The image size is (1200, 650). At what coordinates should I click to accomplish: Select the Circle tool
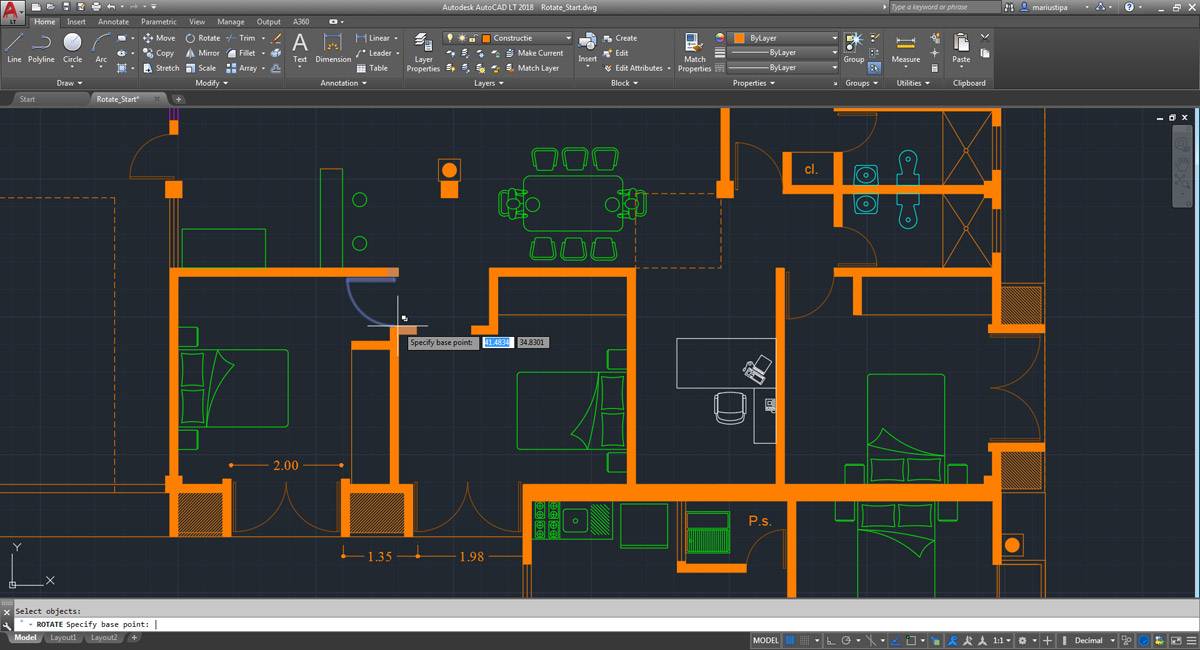pos(73,47)
